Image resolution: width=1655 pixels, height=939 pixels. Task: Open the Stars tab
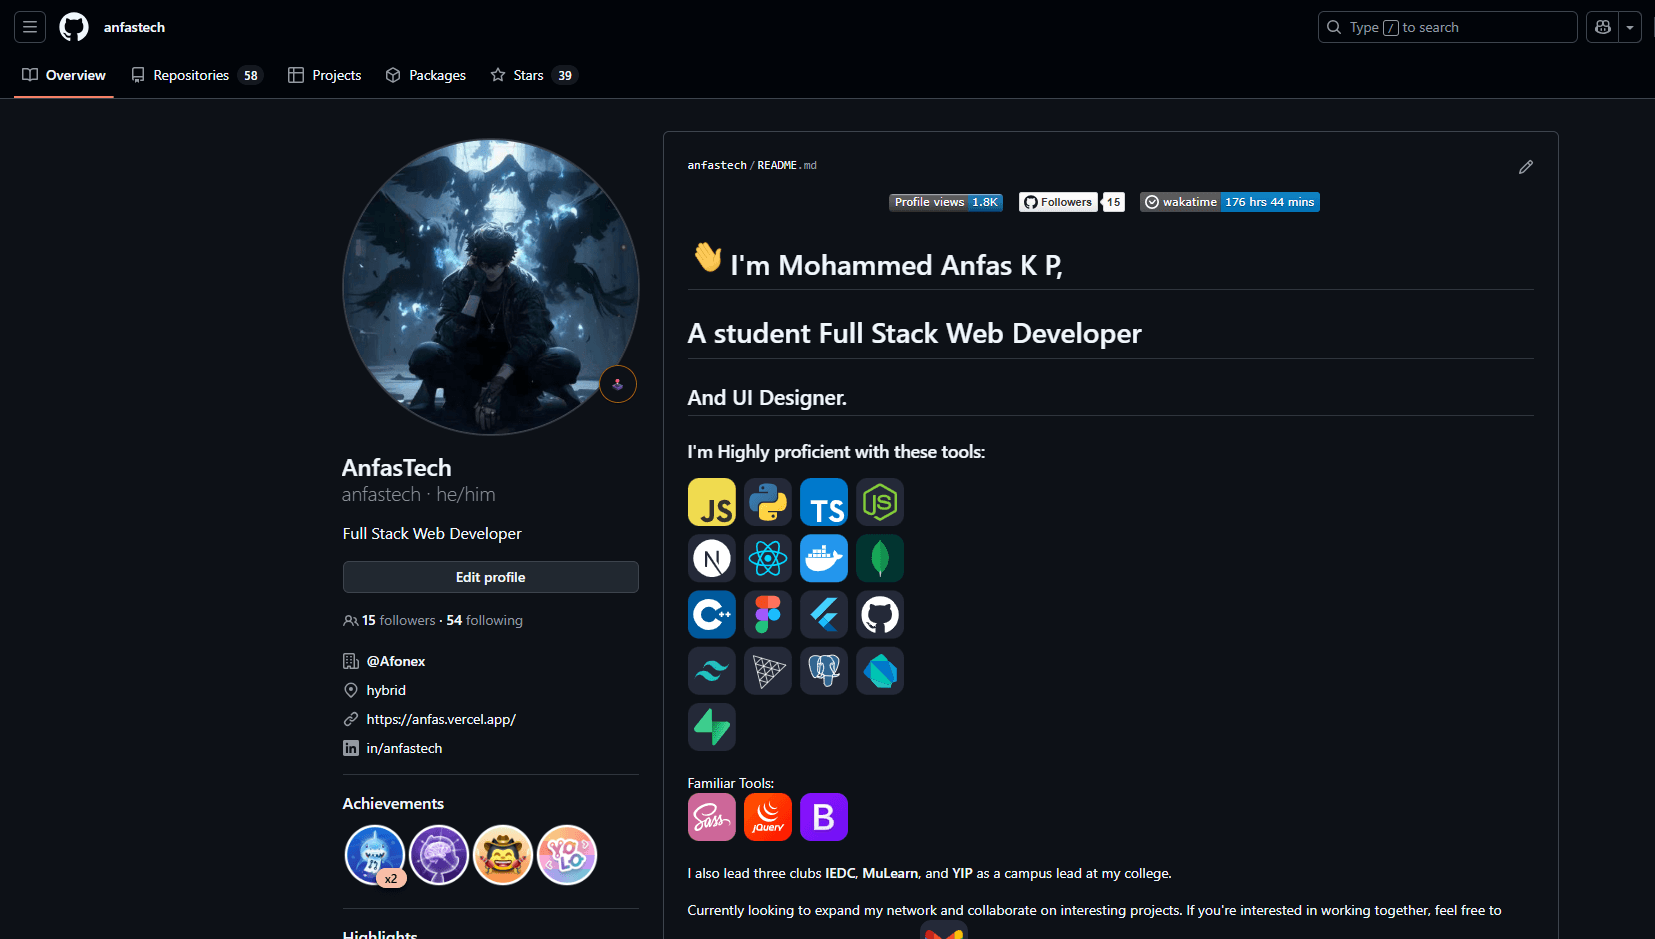pyautogui.click(x=534, y=75)
